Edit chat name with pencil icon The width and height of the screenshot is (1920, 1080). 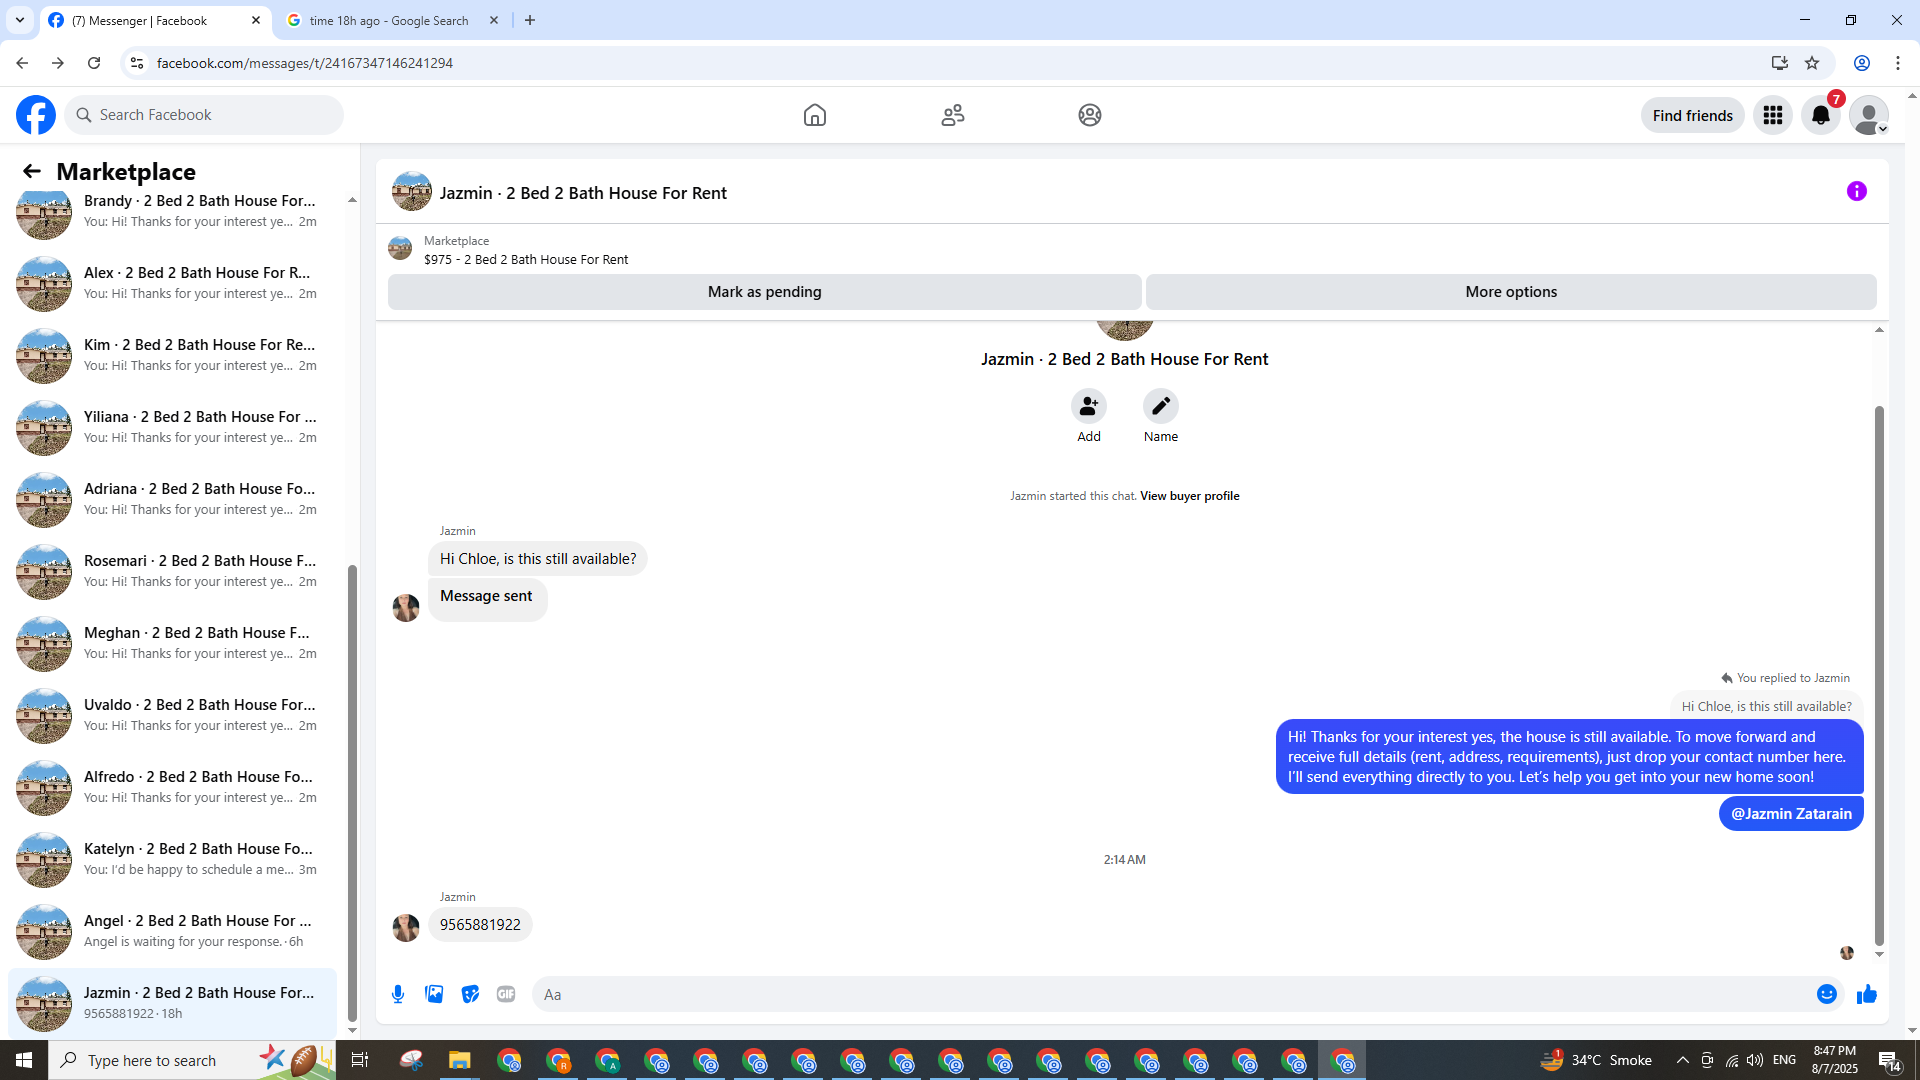pyautogui.click(x=1161, y=406)
